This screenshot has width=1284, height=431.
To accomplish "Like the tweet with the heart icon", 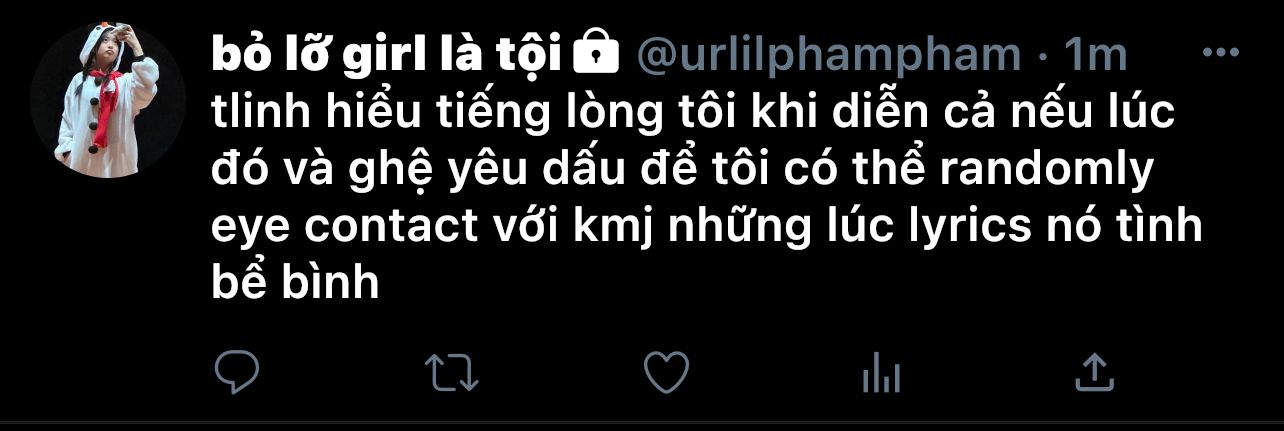I will (x=666, y=373).
